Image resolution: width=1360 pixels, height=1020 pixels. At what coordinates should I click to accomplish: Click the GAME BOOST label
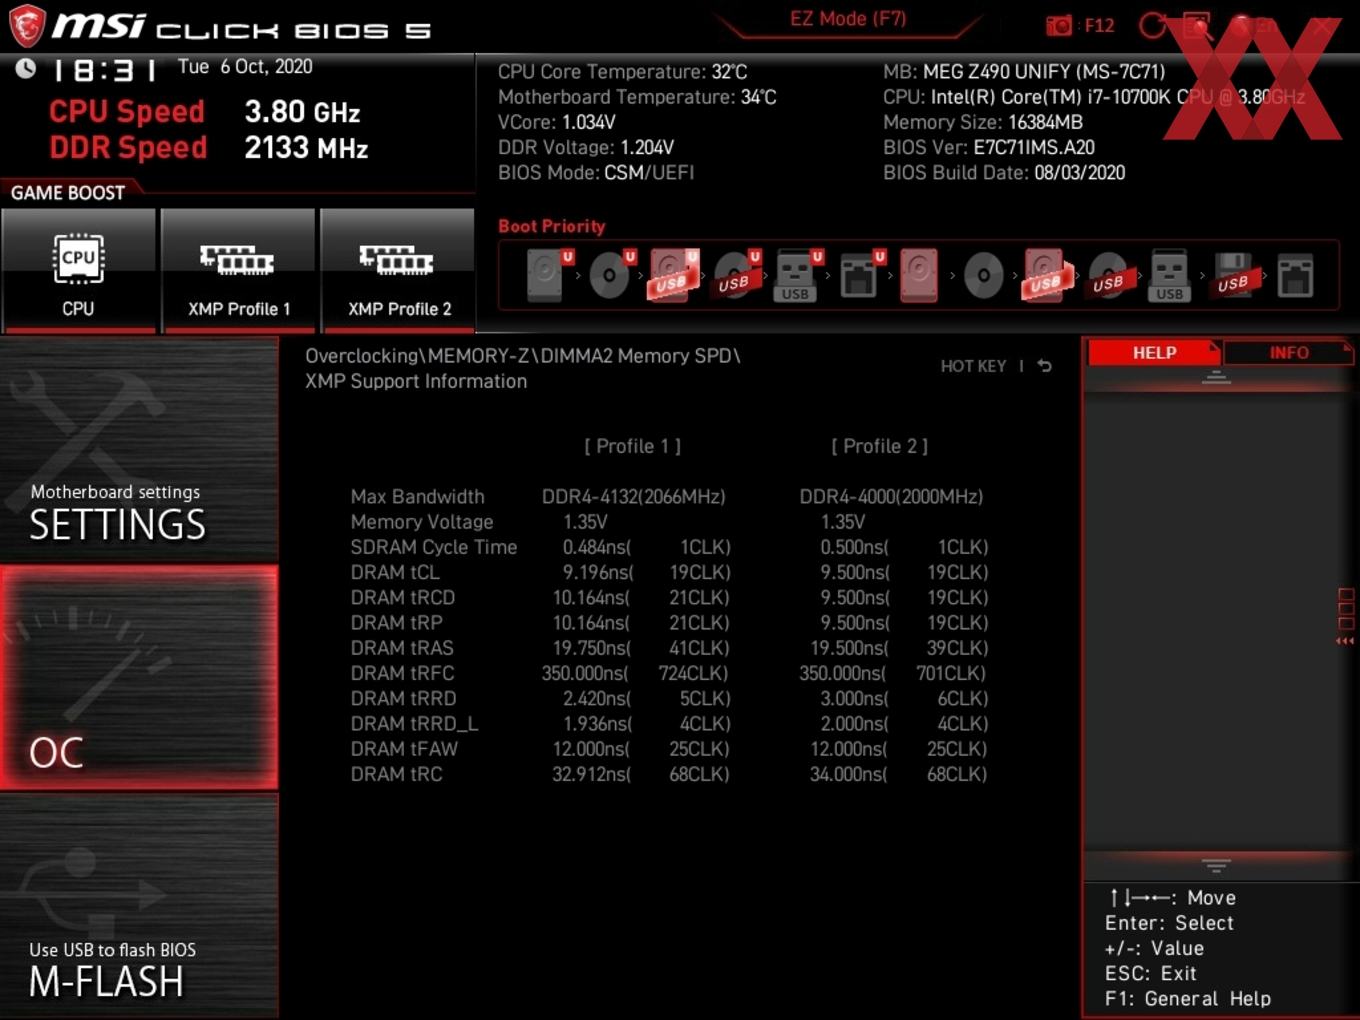click(68, 193)
